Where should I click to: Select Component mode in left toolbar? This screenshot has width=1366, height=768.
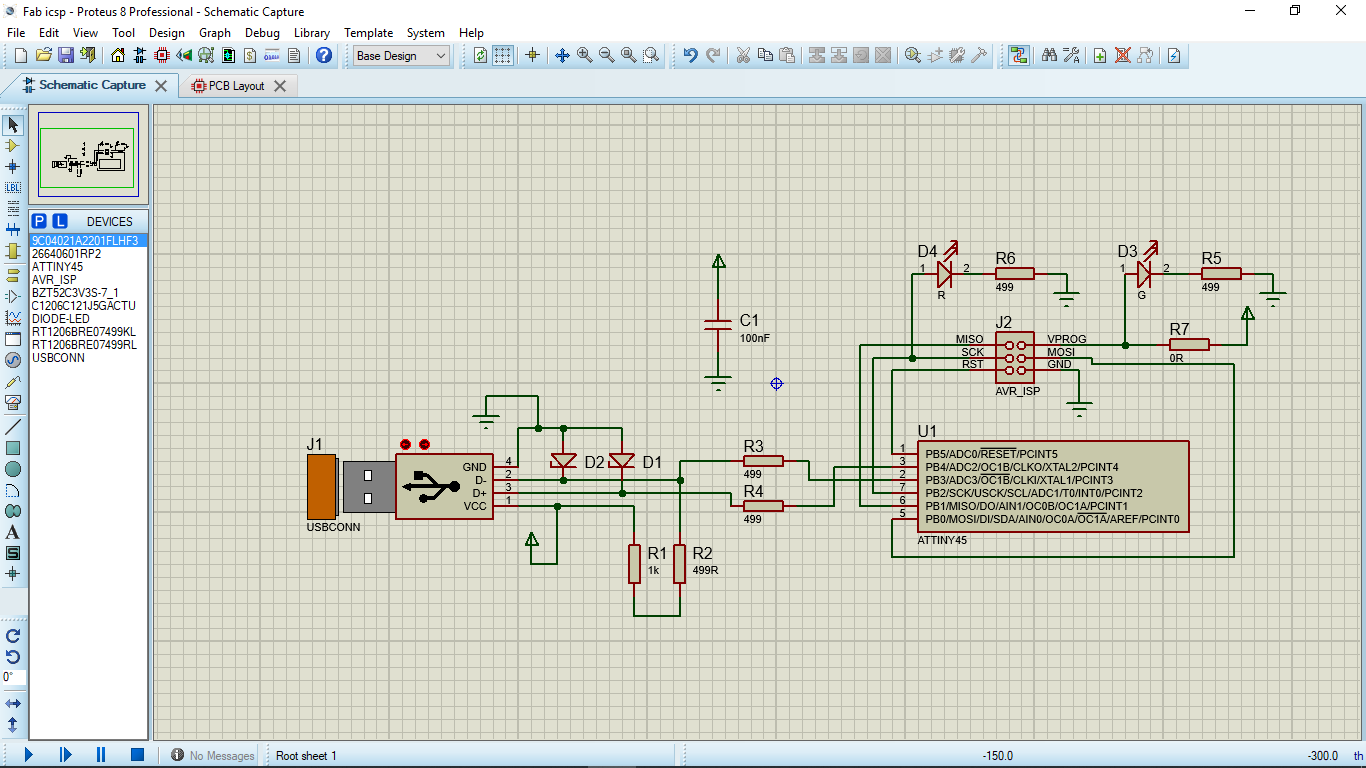13,146
